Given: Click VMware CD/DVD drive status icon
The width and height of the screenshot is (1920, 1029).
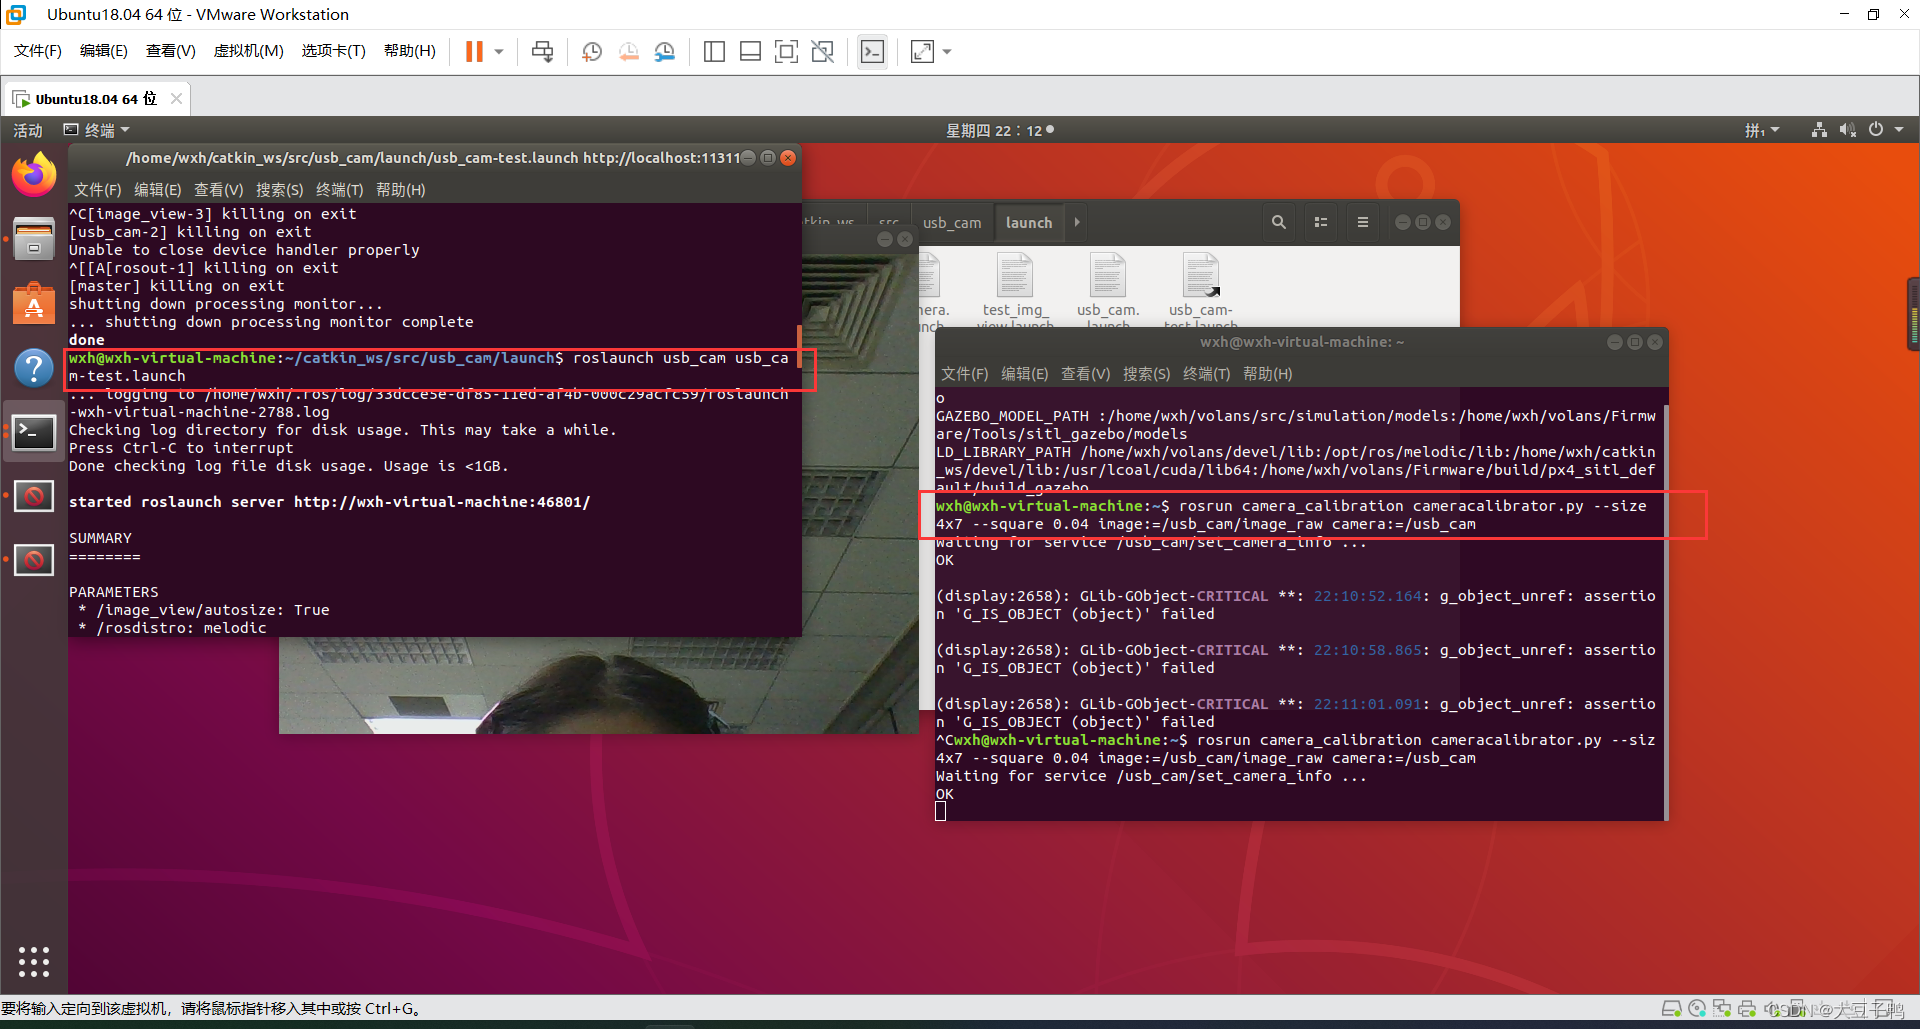Looking at the screenshot, I should pyautogui.click(x=1697, y=1009).
